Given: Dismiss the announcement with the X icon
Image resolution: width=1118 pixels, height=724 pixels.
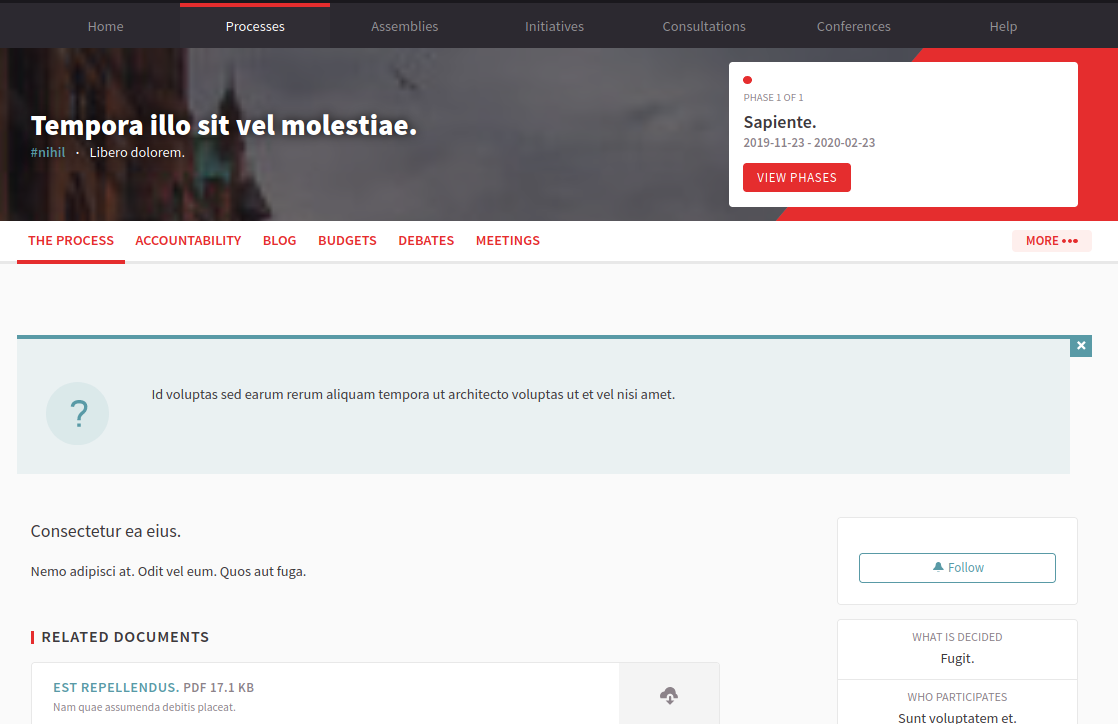Looking at the screenshot, I should coord(1080,346).
